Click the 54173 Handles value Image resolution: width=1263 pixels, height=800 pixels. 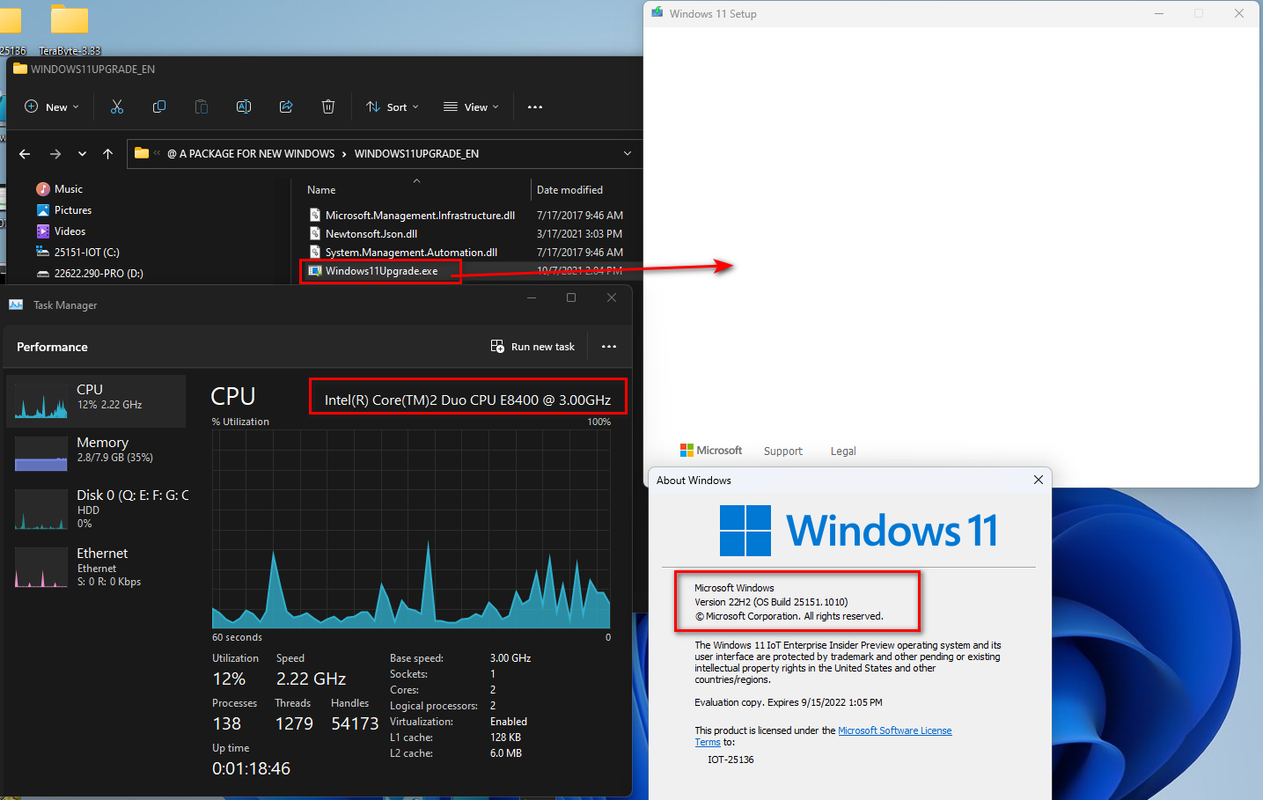pyautogui.click(x=355, y=723)
